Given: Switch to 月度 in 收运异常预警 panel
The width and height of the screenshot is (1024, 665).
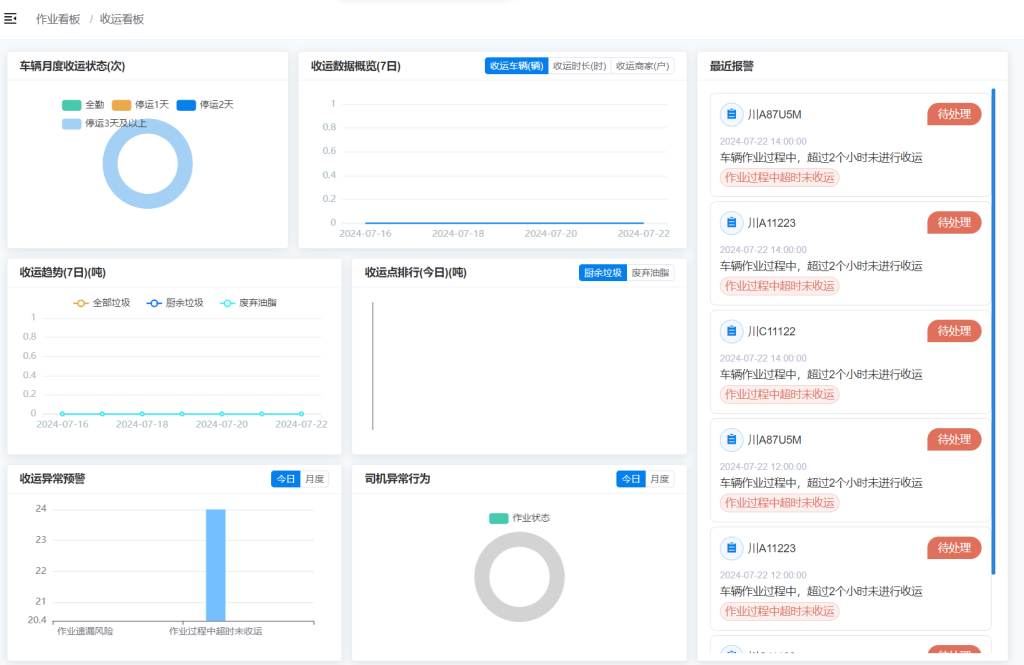Looking at the screenshot, I should (x=314, y=479).
